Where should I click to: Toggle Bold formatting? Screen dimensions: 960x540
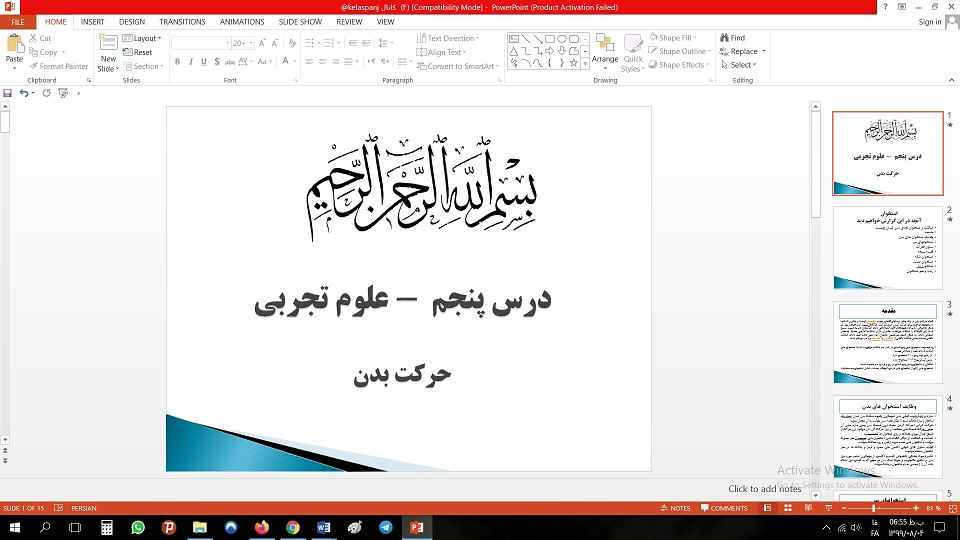point(177,62)
